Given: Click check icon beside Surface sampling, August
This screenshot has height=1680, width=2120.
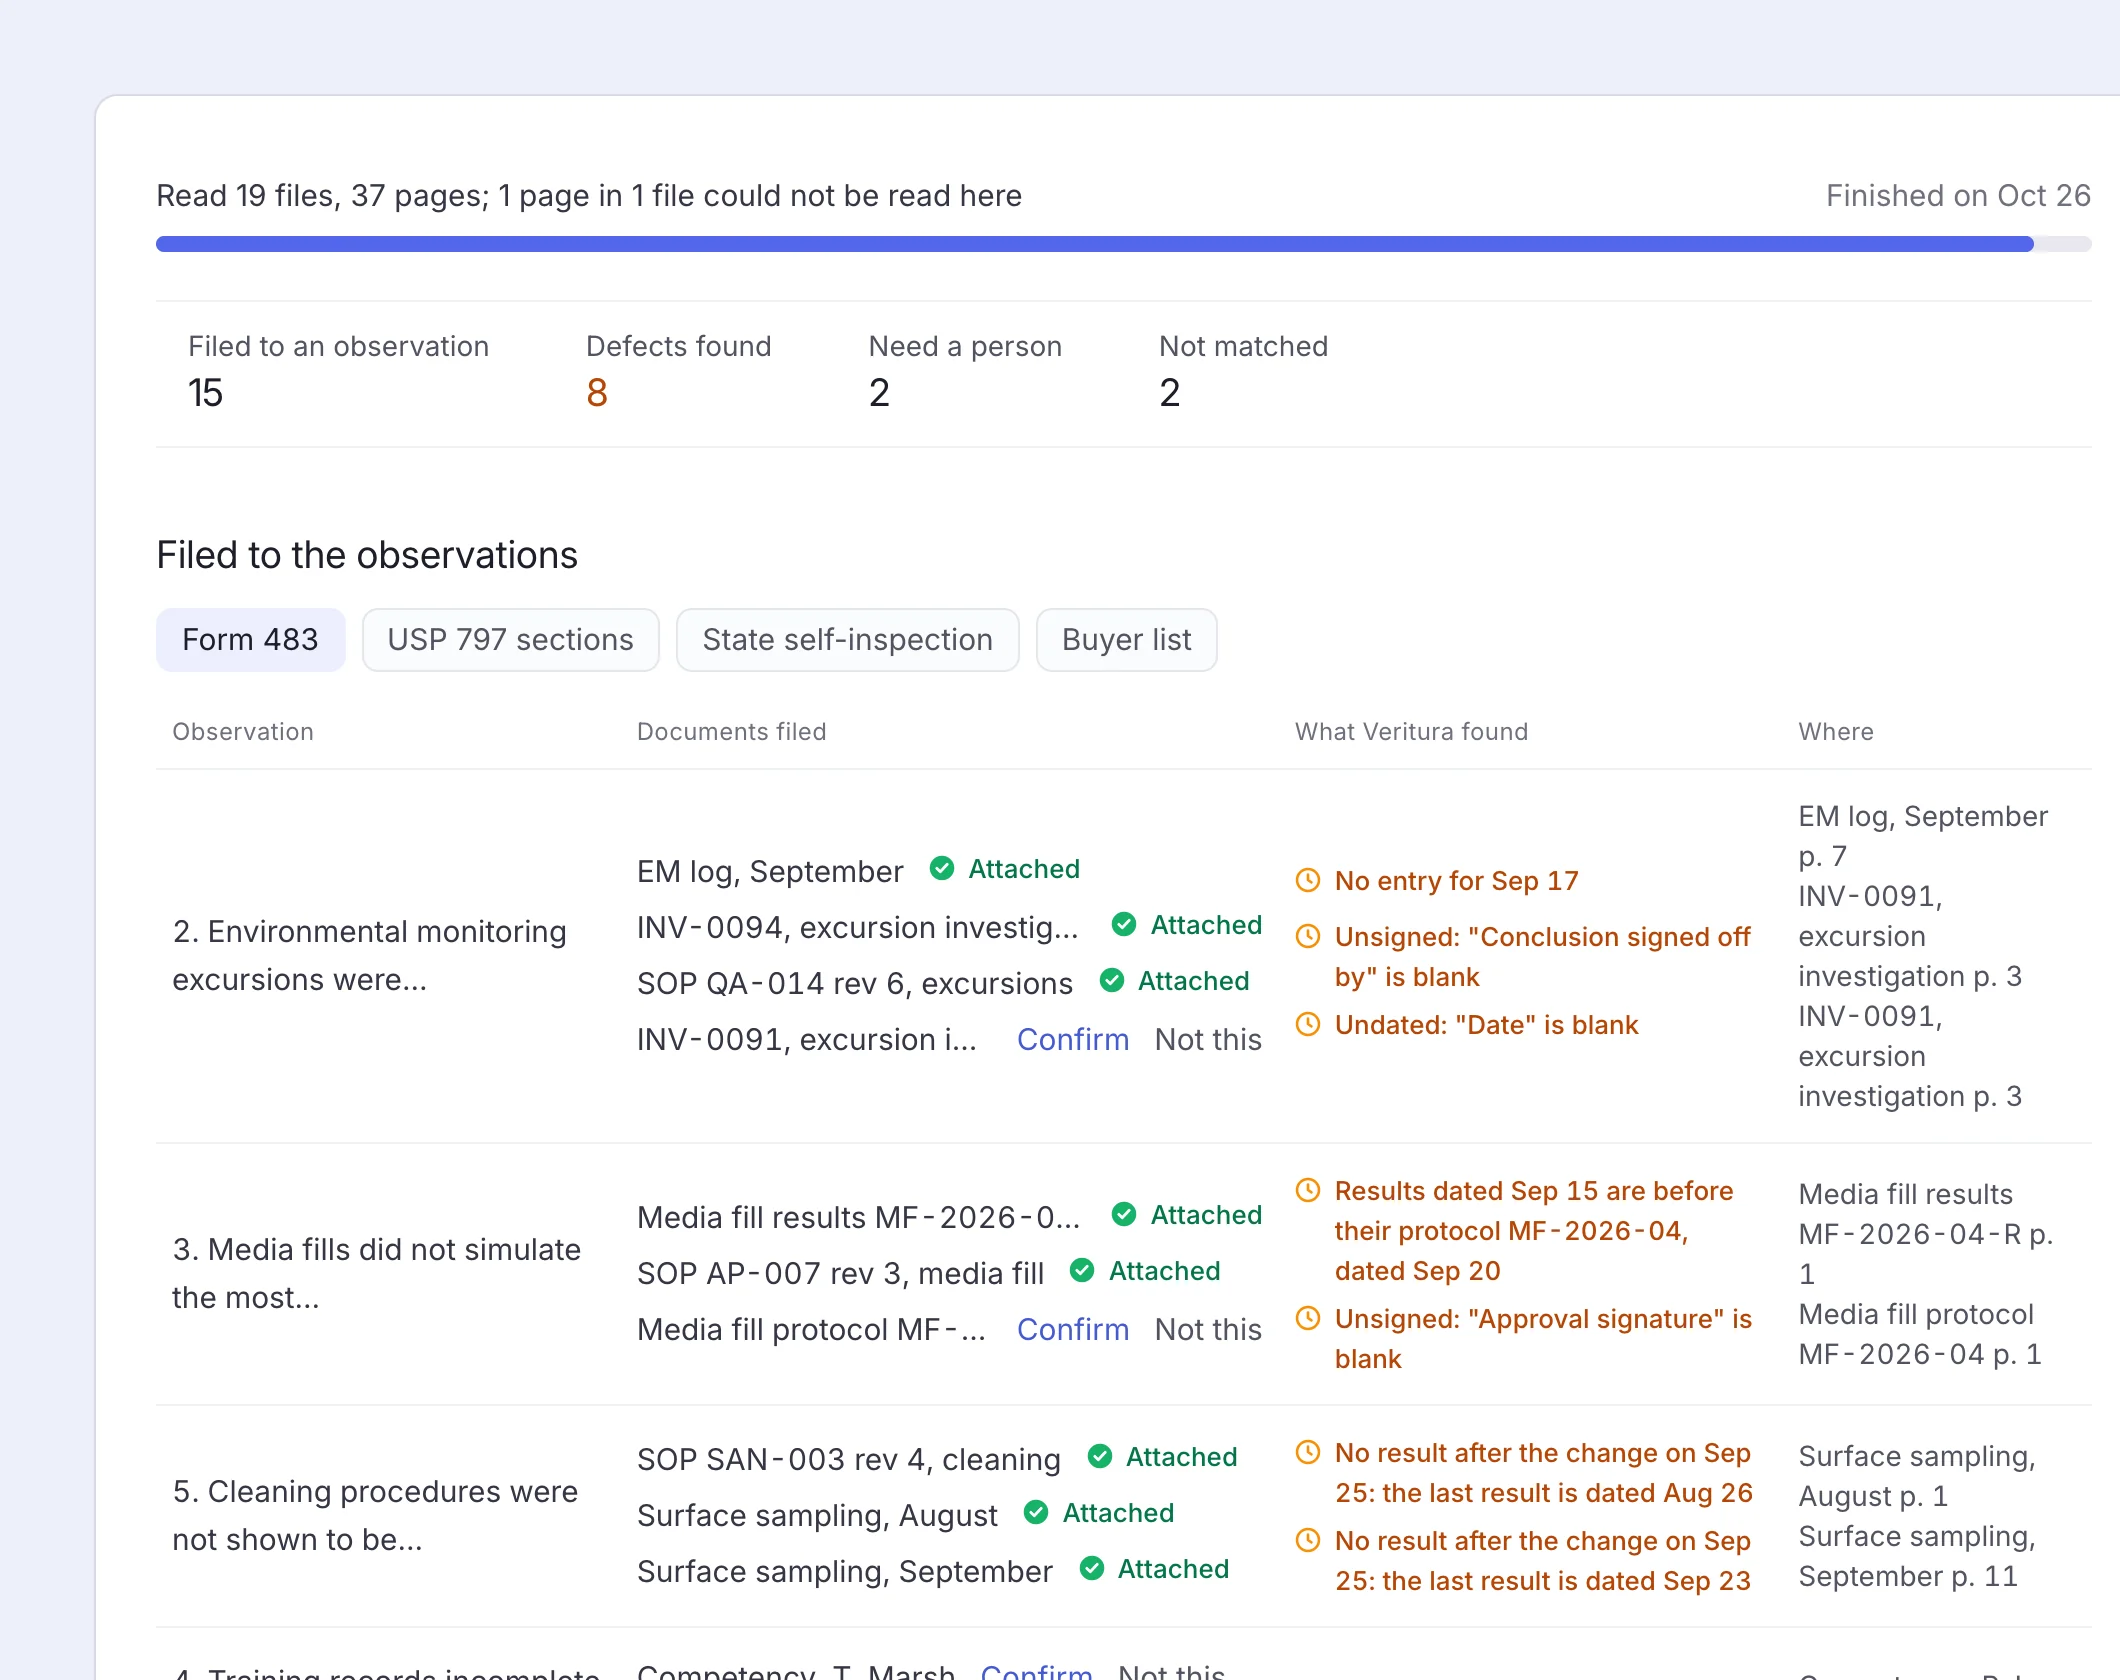Looking at the screenshot, I should (x=1035, y=1513).
